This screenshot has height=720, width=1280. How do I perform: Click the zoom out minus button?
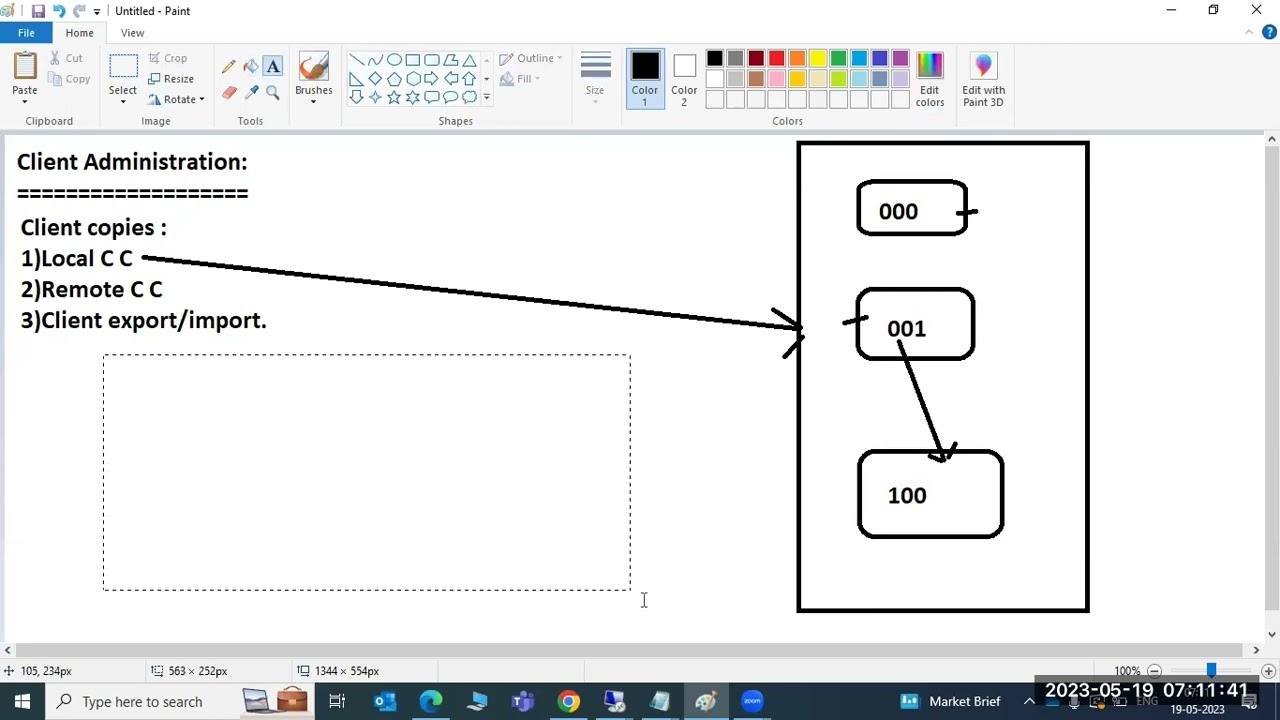[x=1154, y=671]
